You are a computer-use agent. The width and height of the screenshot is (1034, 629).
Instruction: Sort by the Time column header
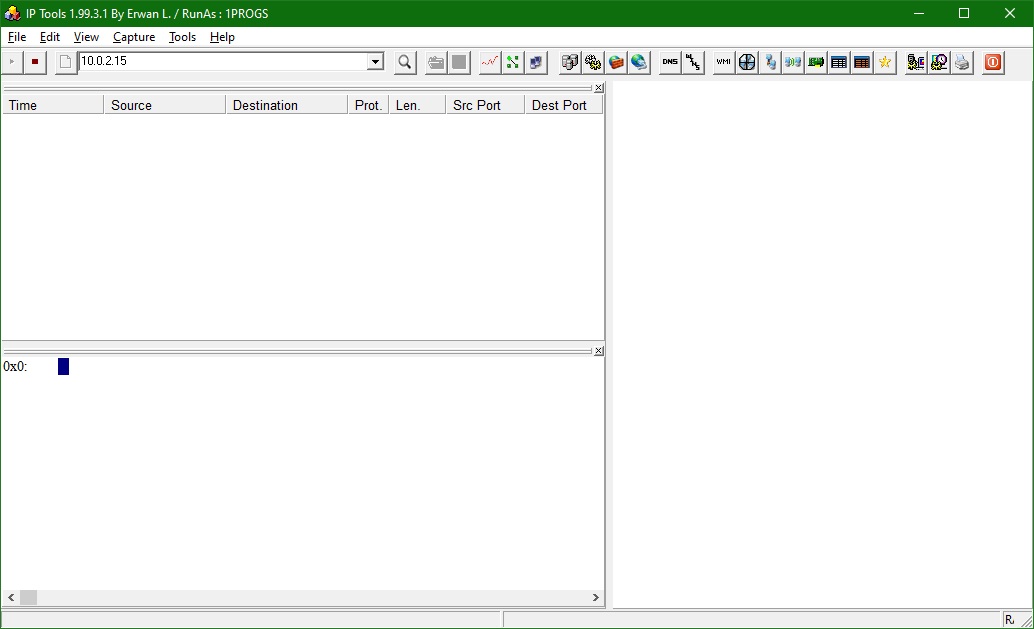[53, 105]
